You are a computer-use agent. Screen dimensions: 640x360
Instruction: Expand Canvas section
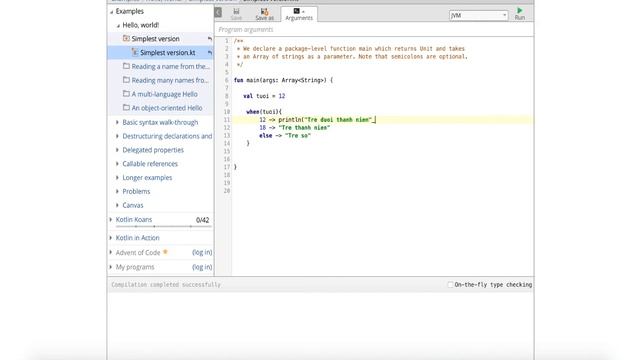pos(117,205)
